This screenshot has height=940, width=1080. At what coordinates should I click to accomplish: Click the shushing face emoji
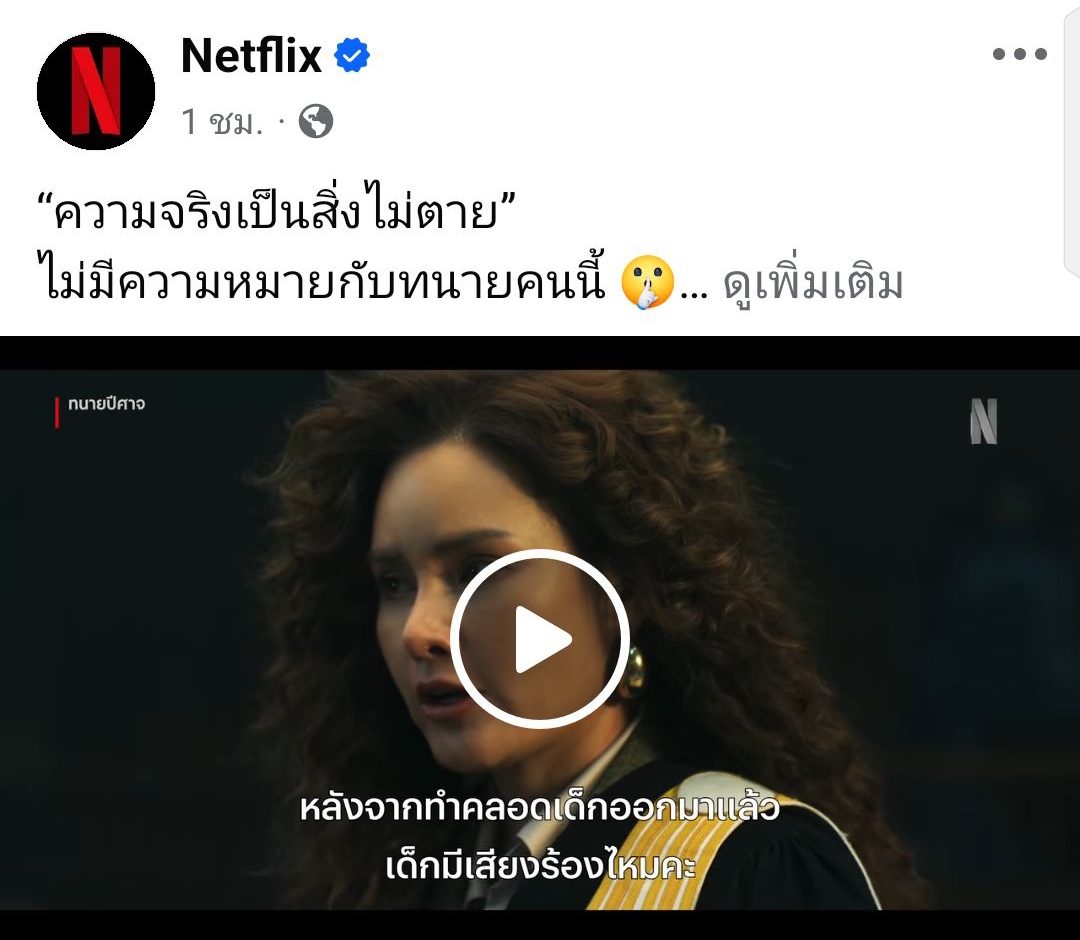[x=647, y=282]
